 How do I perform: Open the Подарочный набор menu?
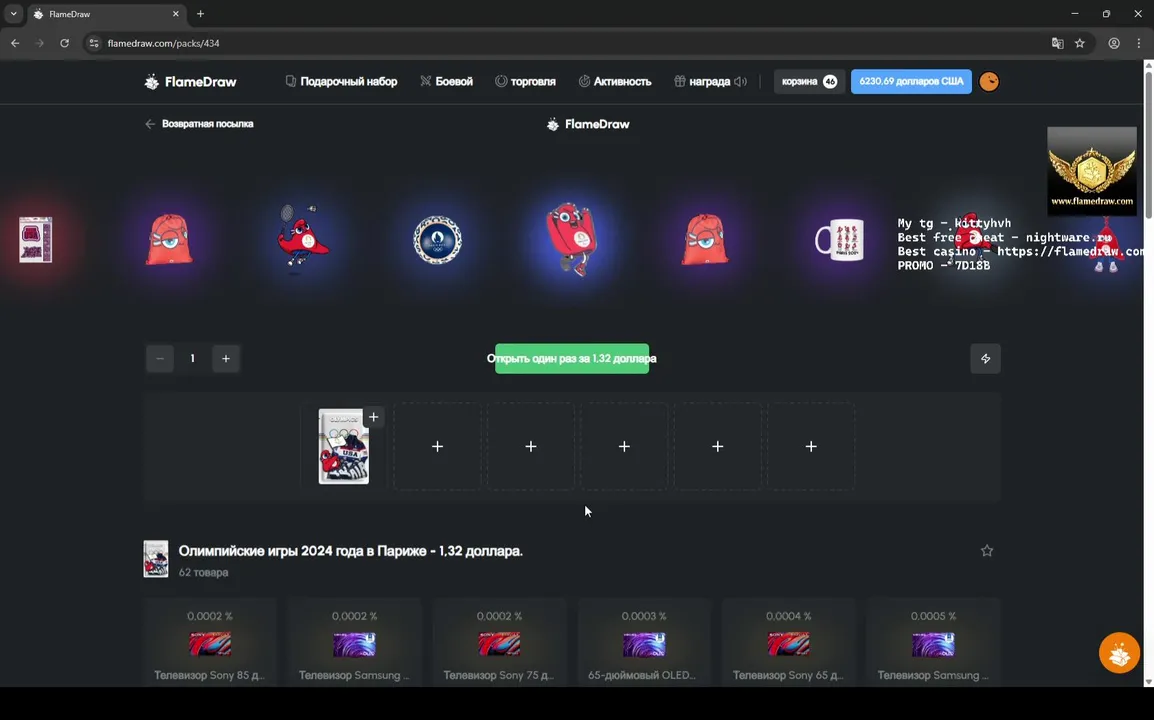(x=341, y=82)
